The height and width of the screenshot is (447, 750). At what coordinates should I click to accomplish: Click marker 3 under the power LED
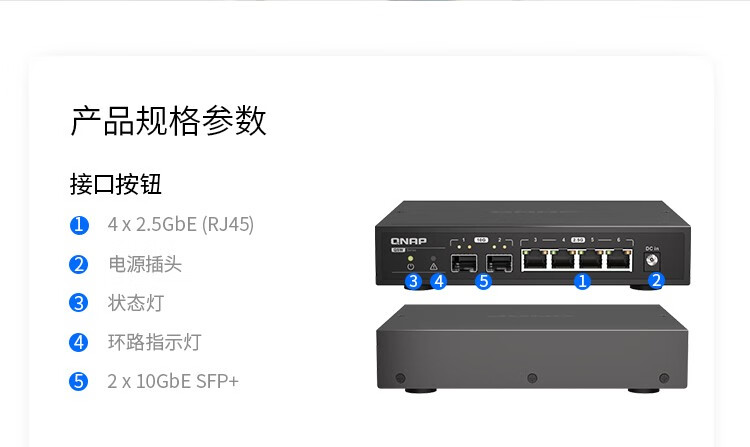413,282
